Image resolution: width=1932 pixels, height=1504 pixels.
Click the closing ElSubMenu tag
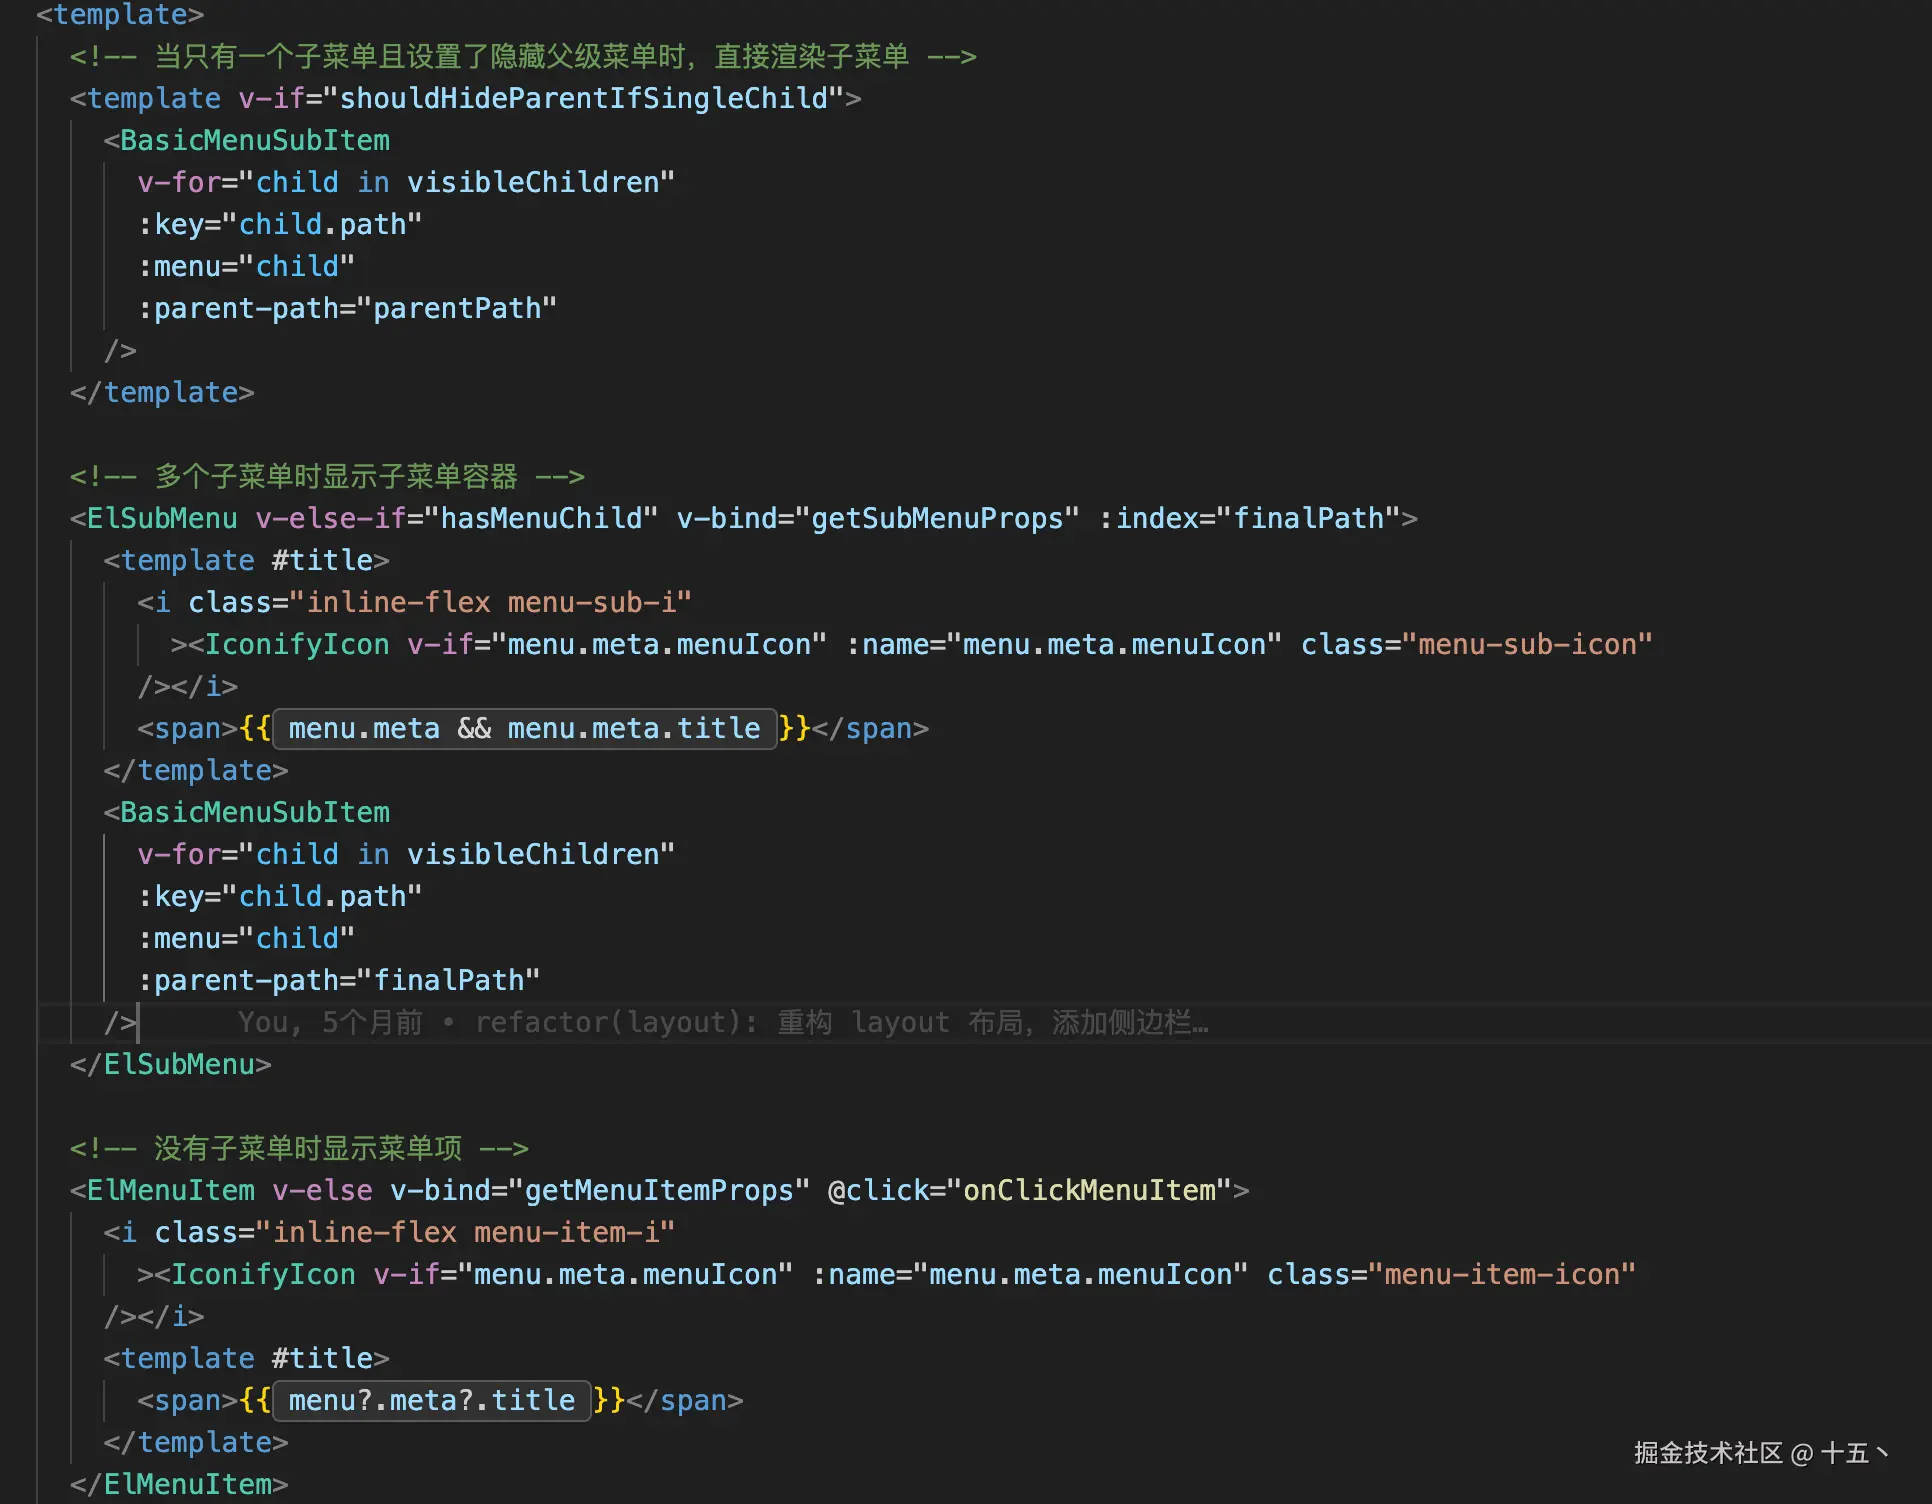[170, 1064]
